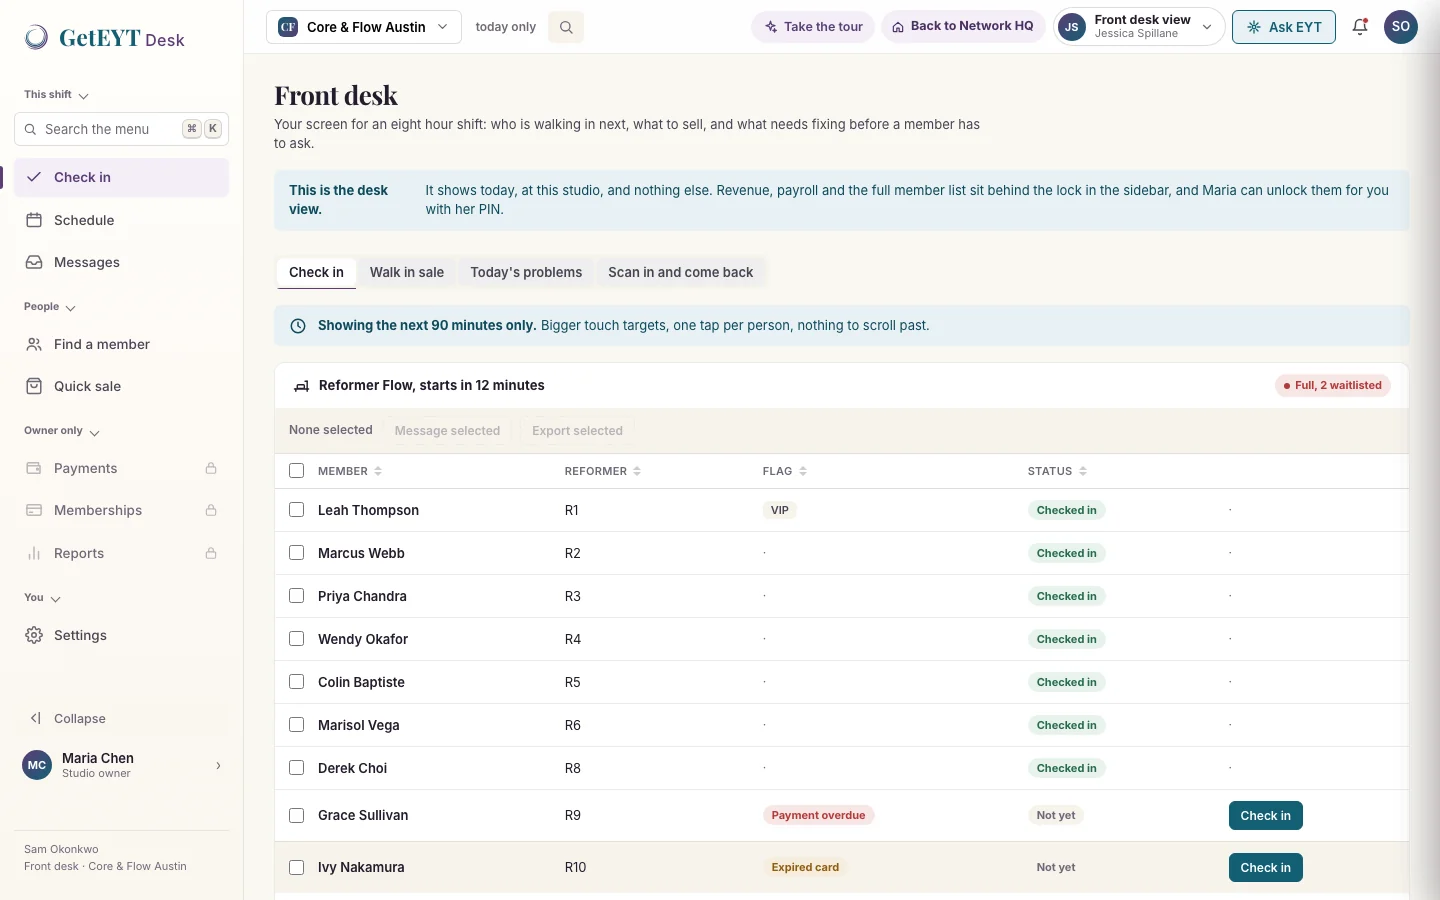Switch to Scan in and come back tab
Screen dimensions: 1440x900
[x=681, y=272]
